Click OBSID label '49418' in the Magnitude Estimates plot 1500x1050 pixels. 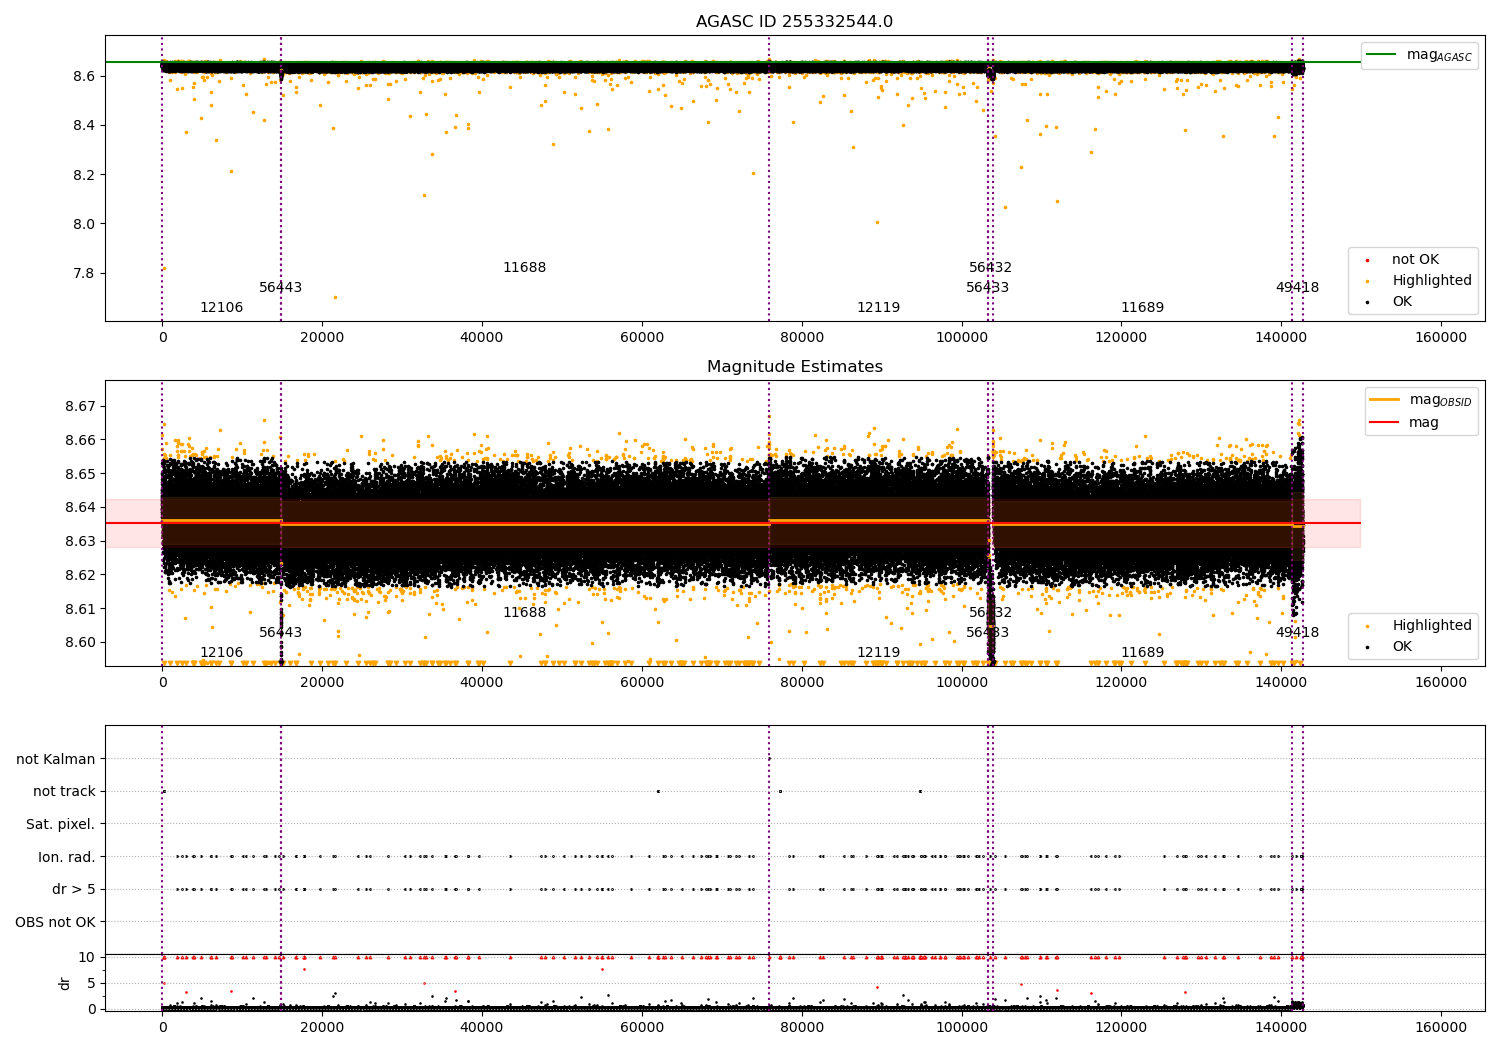(1297, 633)
